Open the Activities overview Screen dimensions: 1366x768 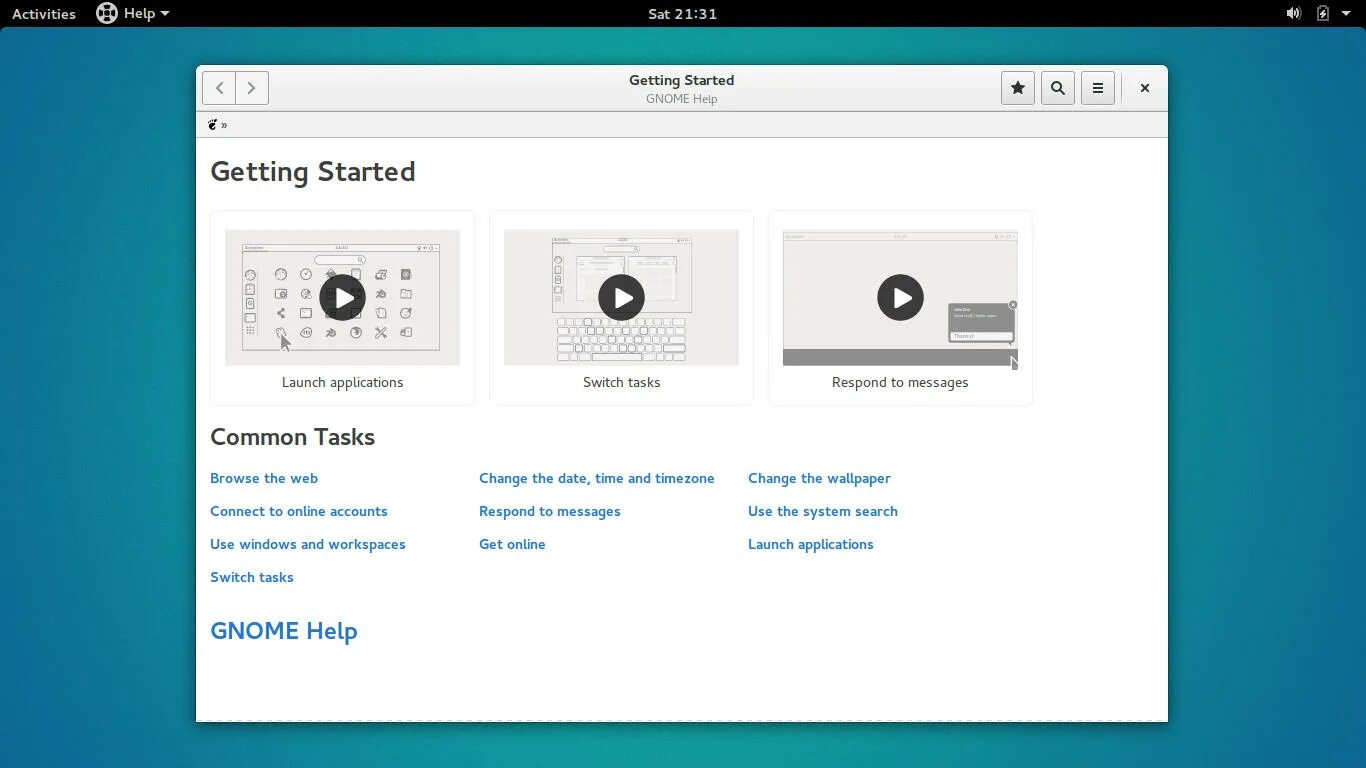tap(44, 13)
